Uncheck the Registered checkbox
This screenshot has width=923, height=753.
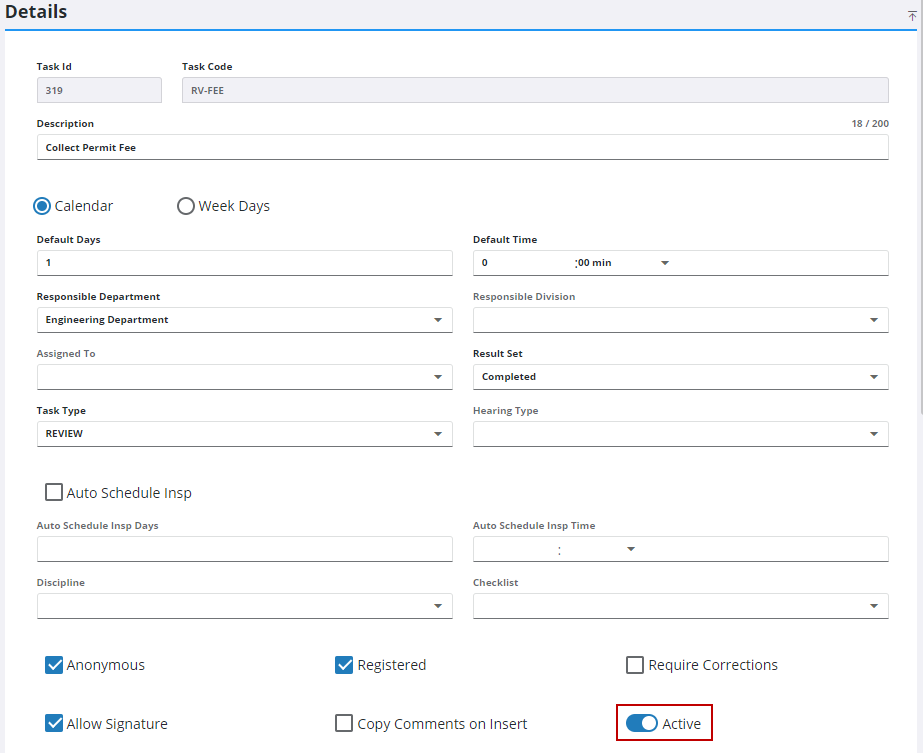click(x=344, y=665)
